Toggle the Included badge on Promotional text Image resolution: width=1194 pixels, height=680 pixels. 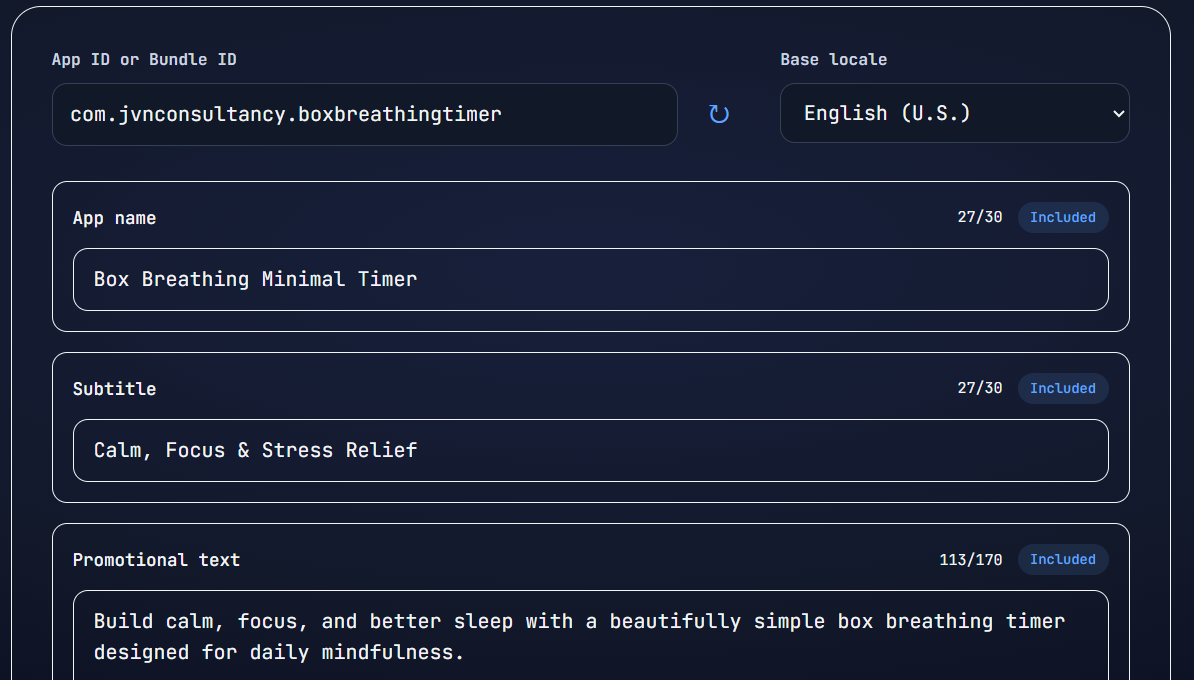[1062, 559]
